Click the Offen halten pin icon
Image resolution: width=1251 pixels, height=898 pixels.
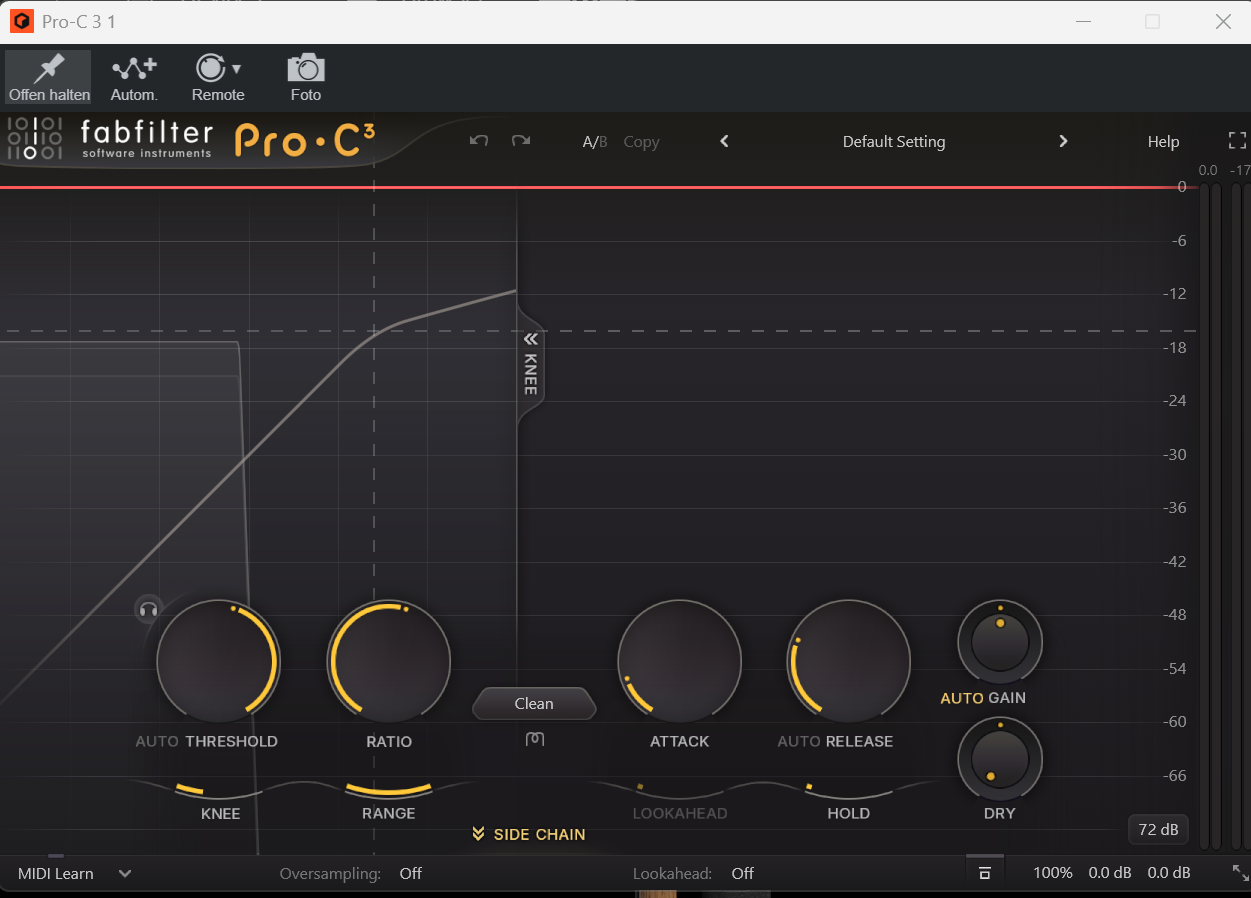(49, 68)
